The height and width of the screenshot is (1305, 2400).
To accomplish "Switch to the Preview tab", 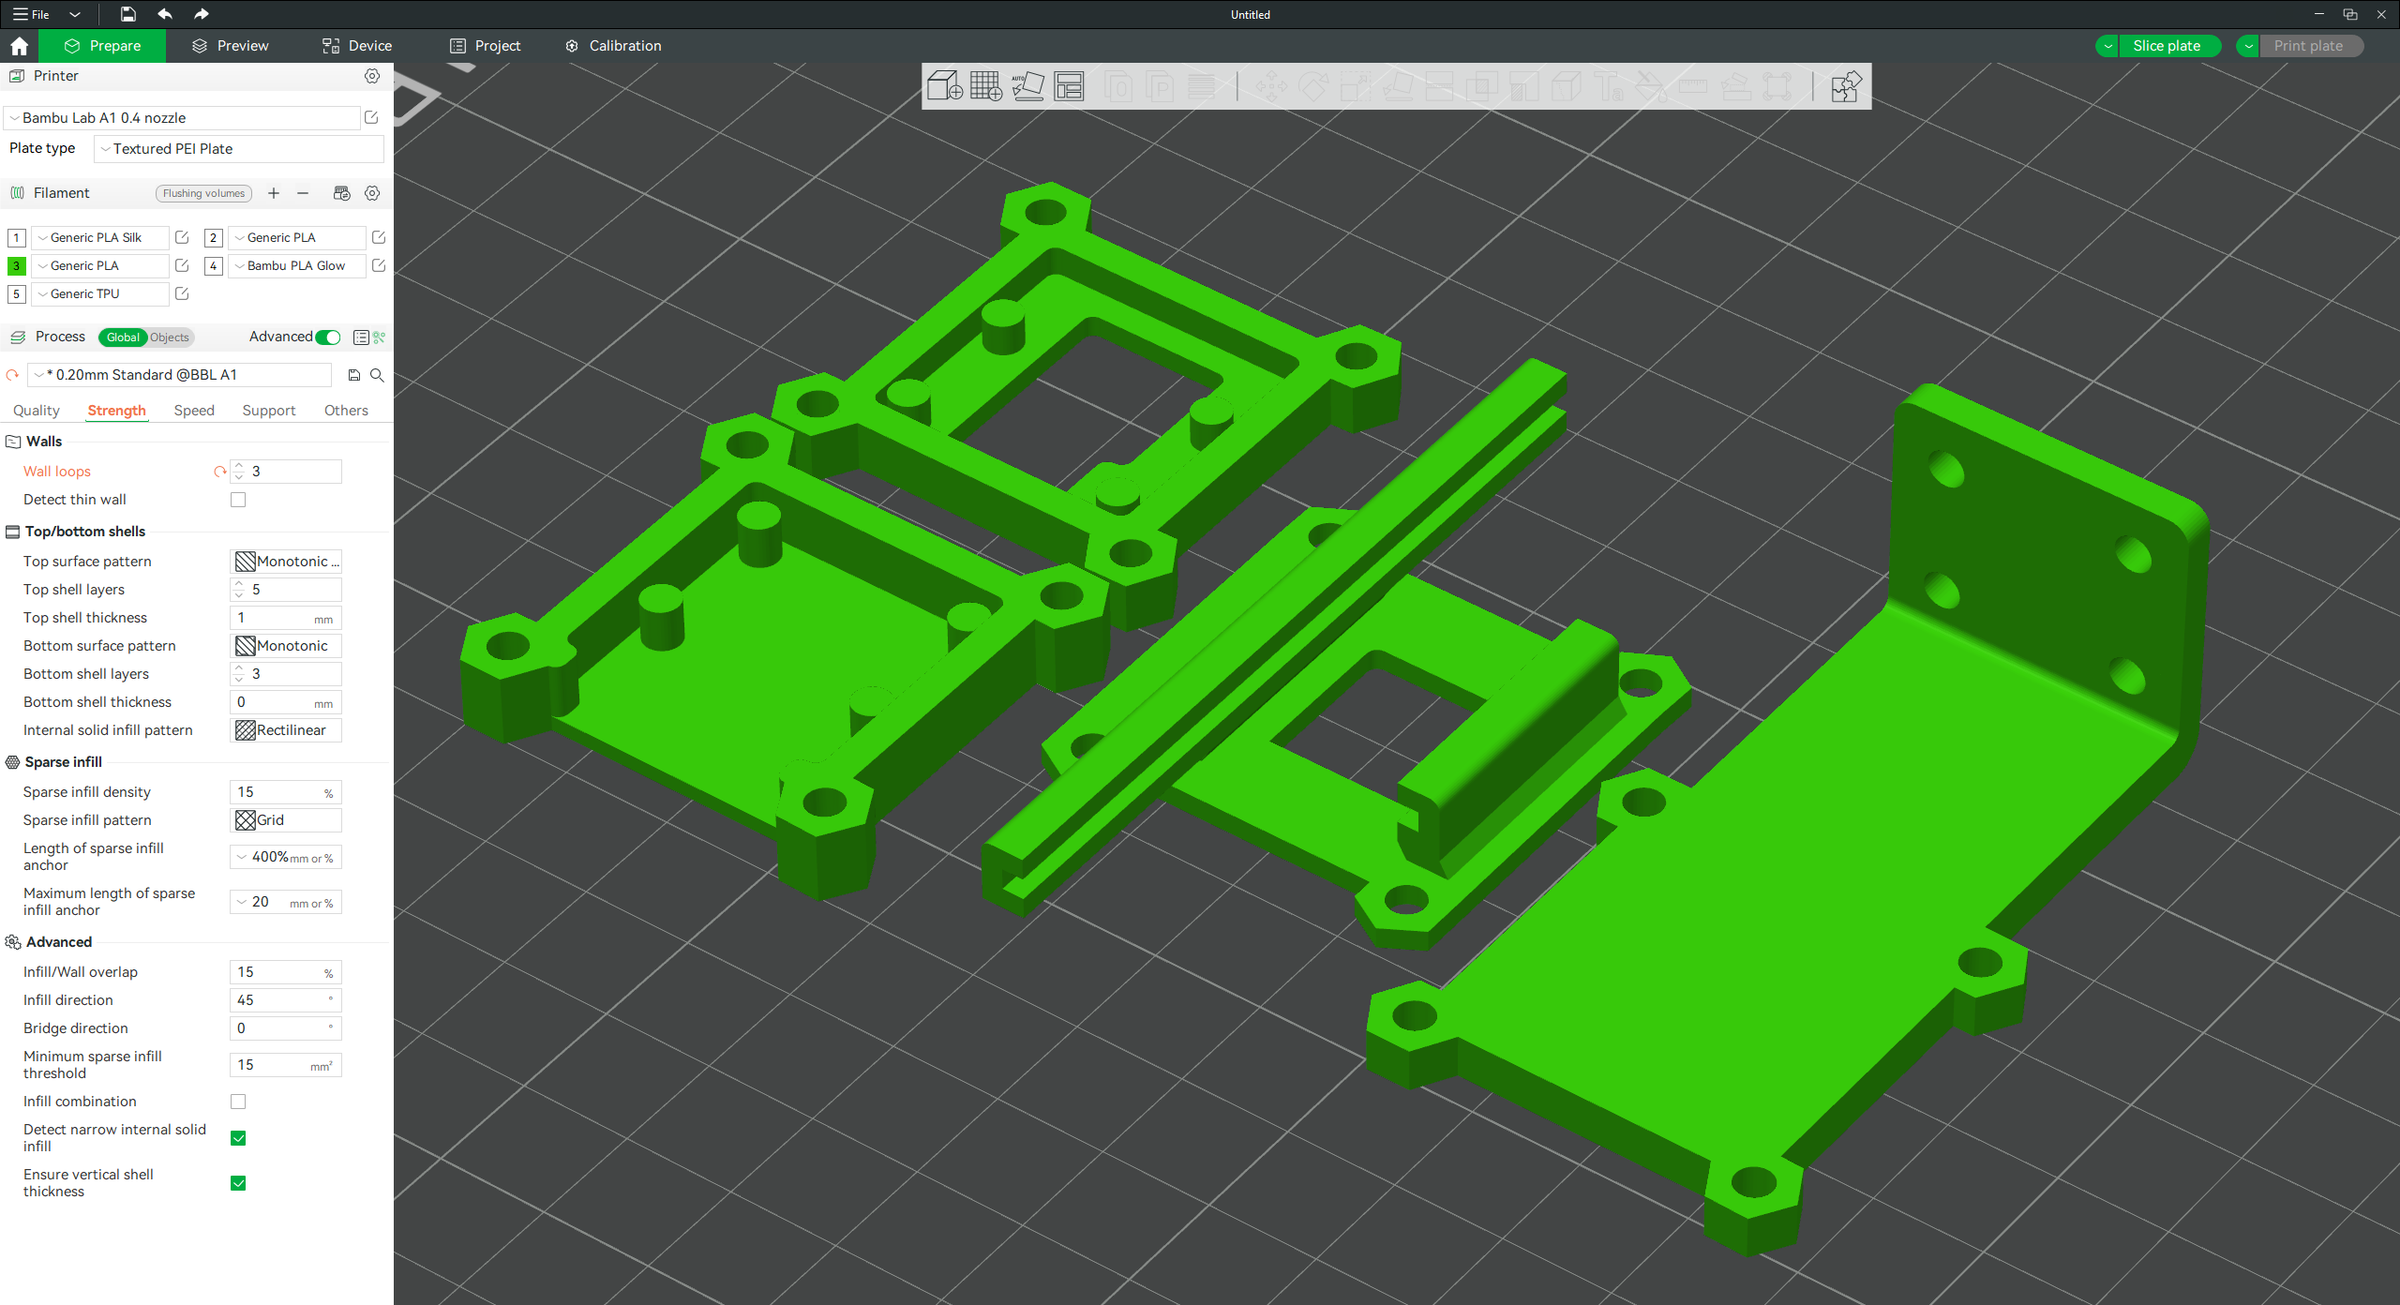I will [x=230, y=46].
